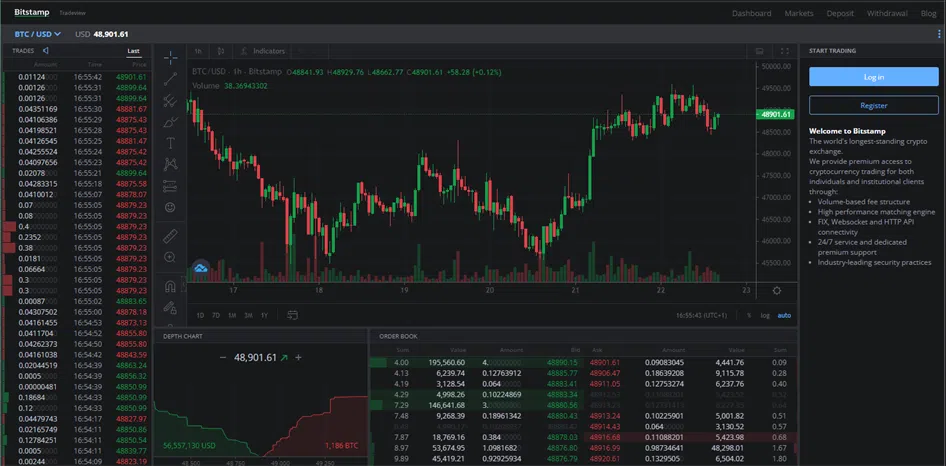Open the emoji icons tool

coord(170,207)
